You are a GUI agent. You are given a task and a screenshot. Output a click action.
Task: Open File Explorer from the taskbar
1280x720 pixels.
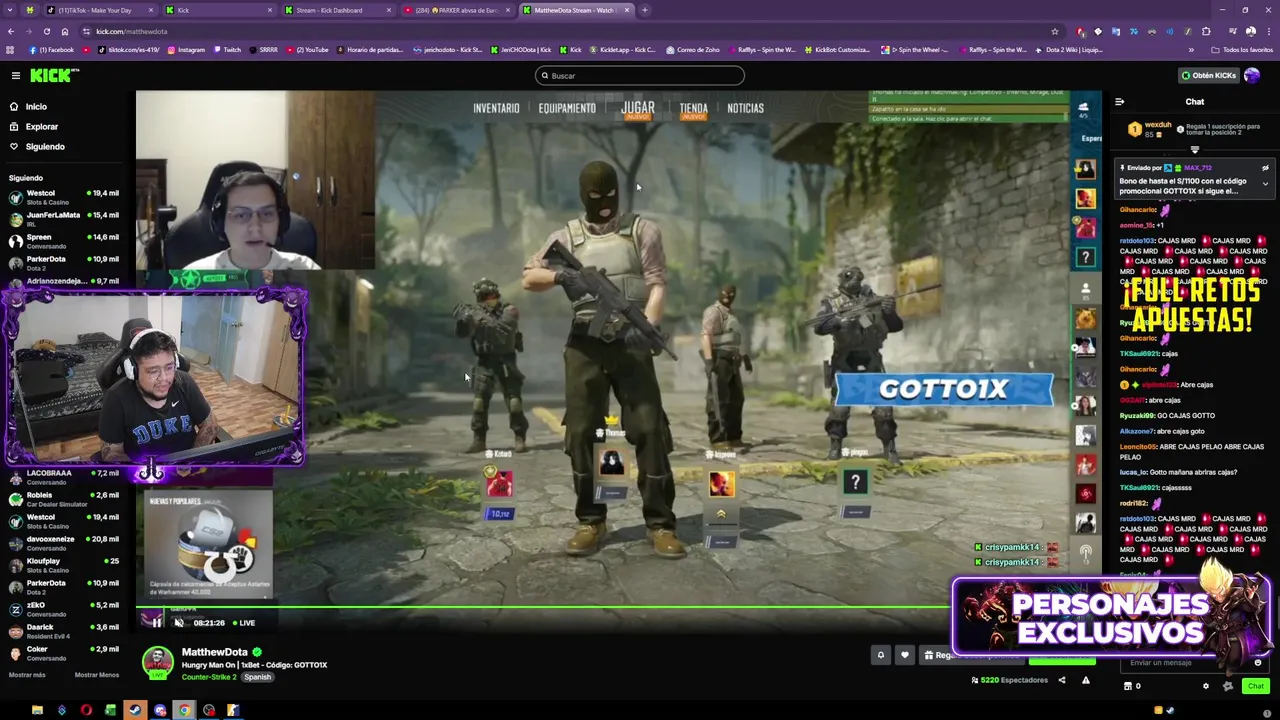tap(37, 711)
